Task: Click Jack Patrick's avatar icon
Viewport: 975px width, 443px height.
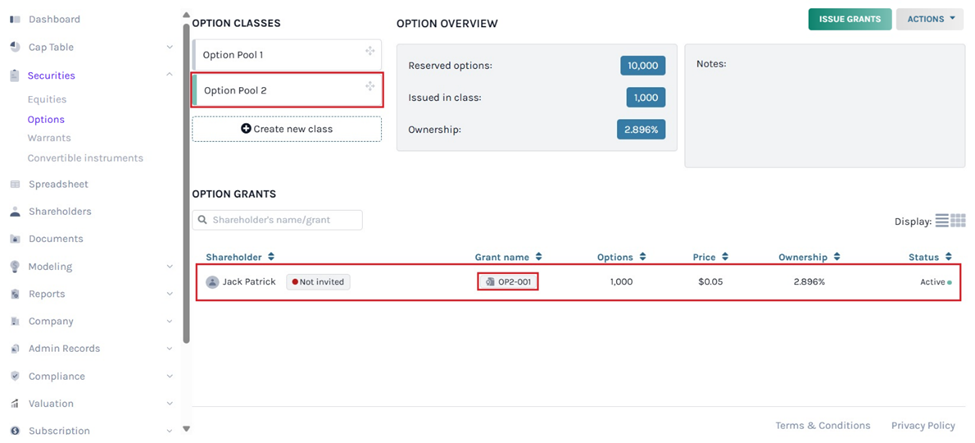Action: coord(212,282)
